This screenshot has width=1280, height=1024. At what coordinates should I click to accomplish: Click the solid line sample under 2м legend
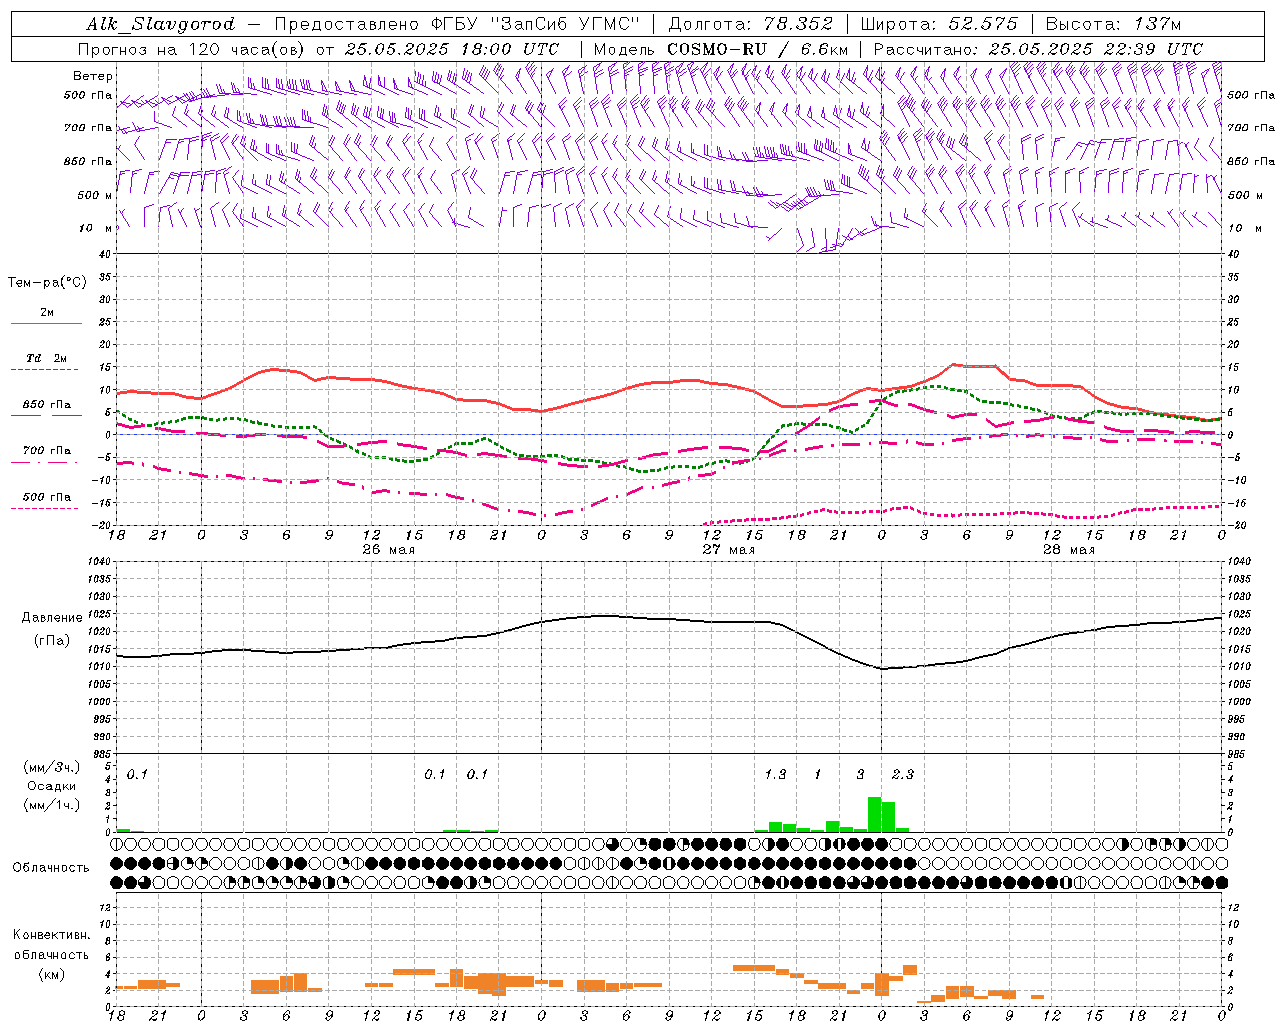46,323
